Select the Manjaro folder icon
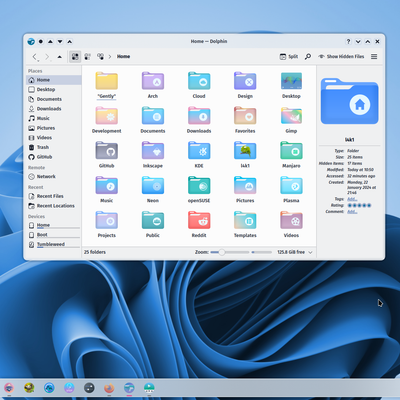 291,150
